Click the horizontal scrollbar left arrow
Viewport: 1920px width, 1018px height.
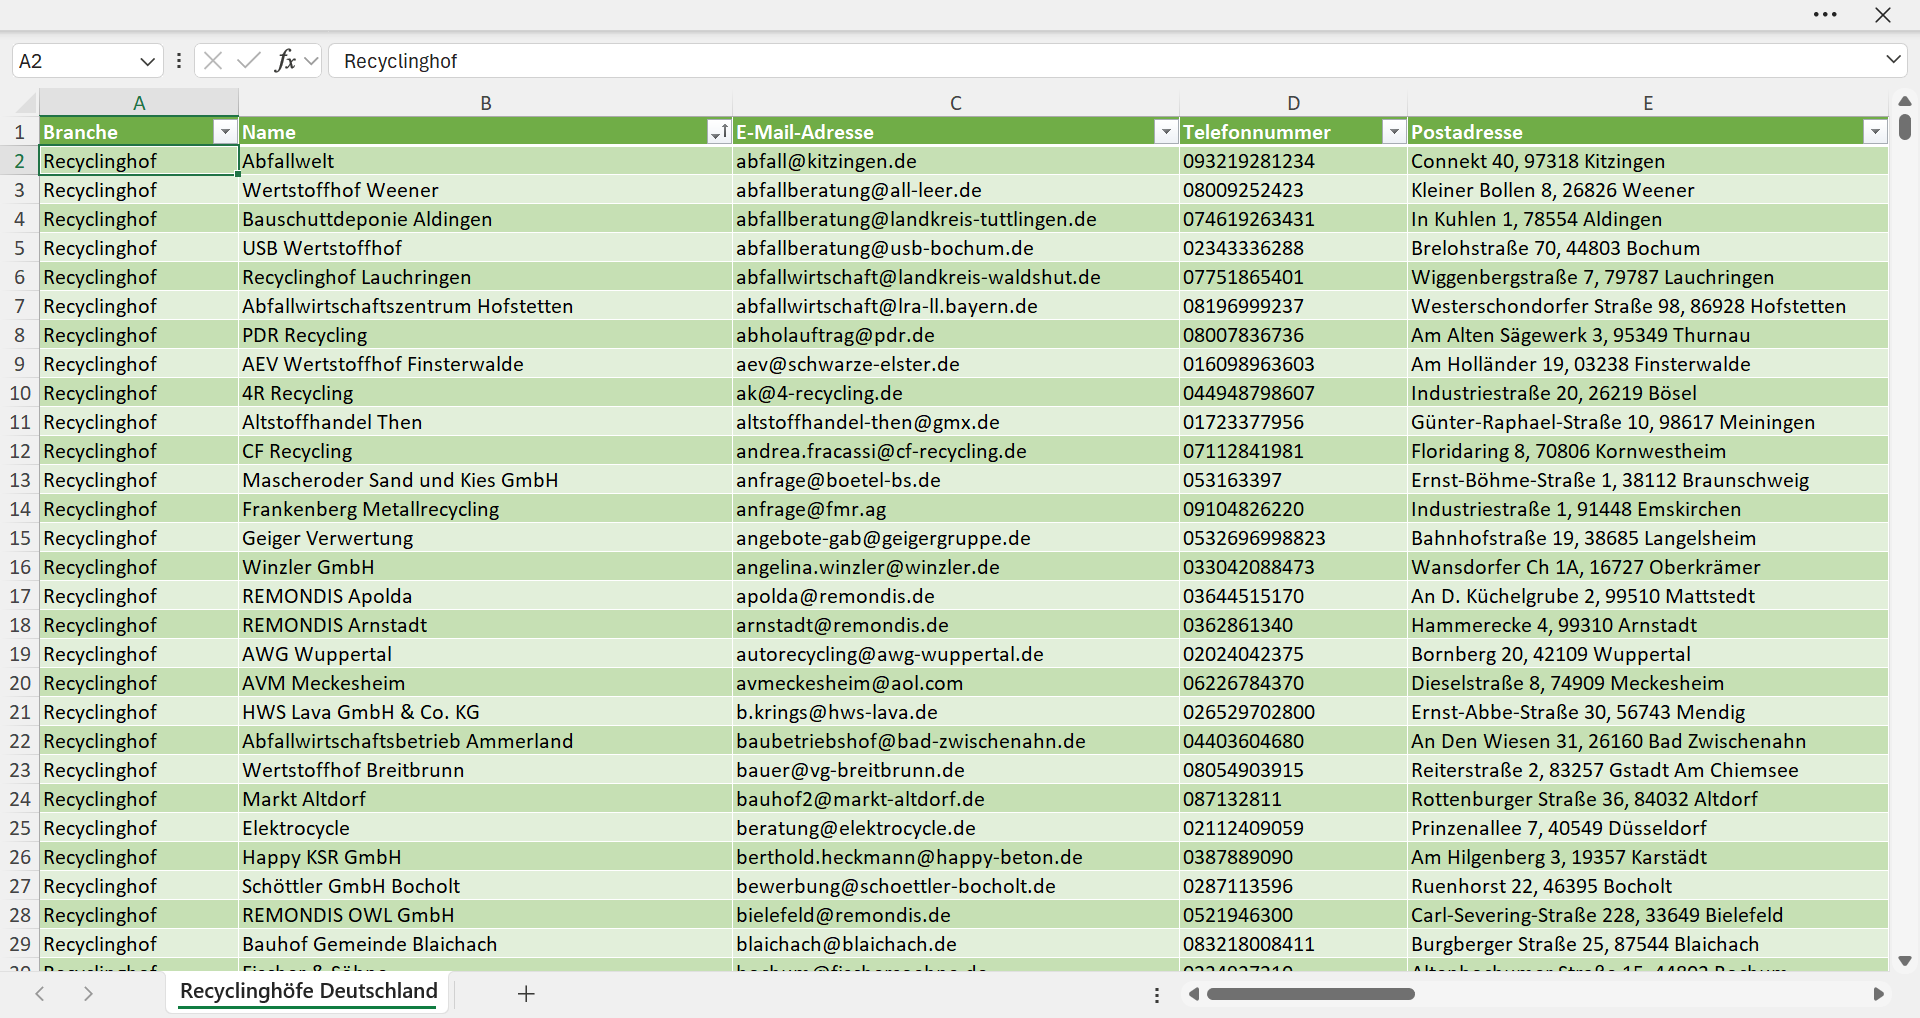(x=1193, y=994)
